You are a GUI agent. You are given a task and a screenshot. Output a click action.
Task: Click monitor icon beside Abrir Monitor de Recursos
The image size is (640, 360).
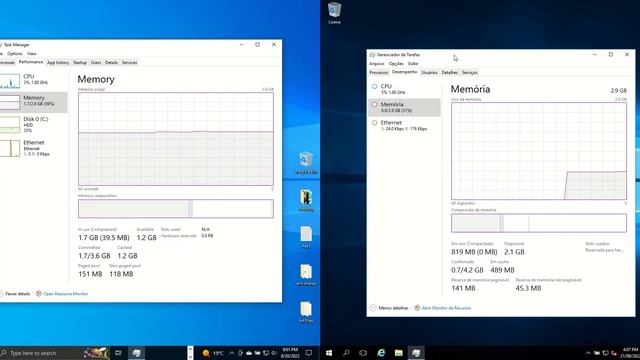point(417,308)
